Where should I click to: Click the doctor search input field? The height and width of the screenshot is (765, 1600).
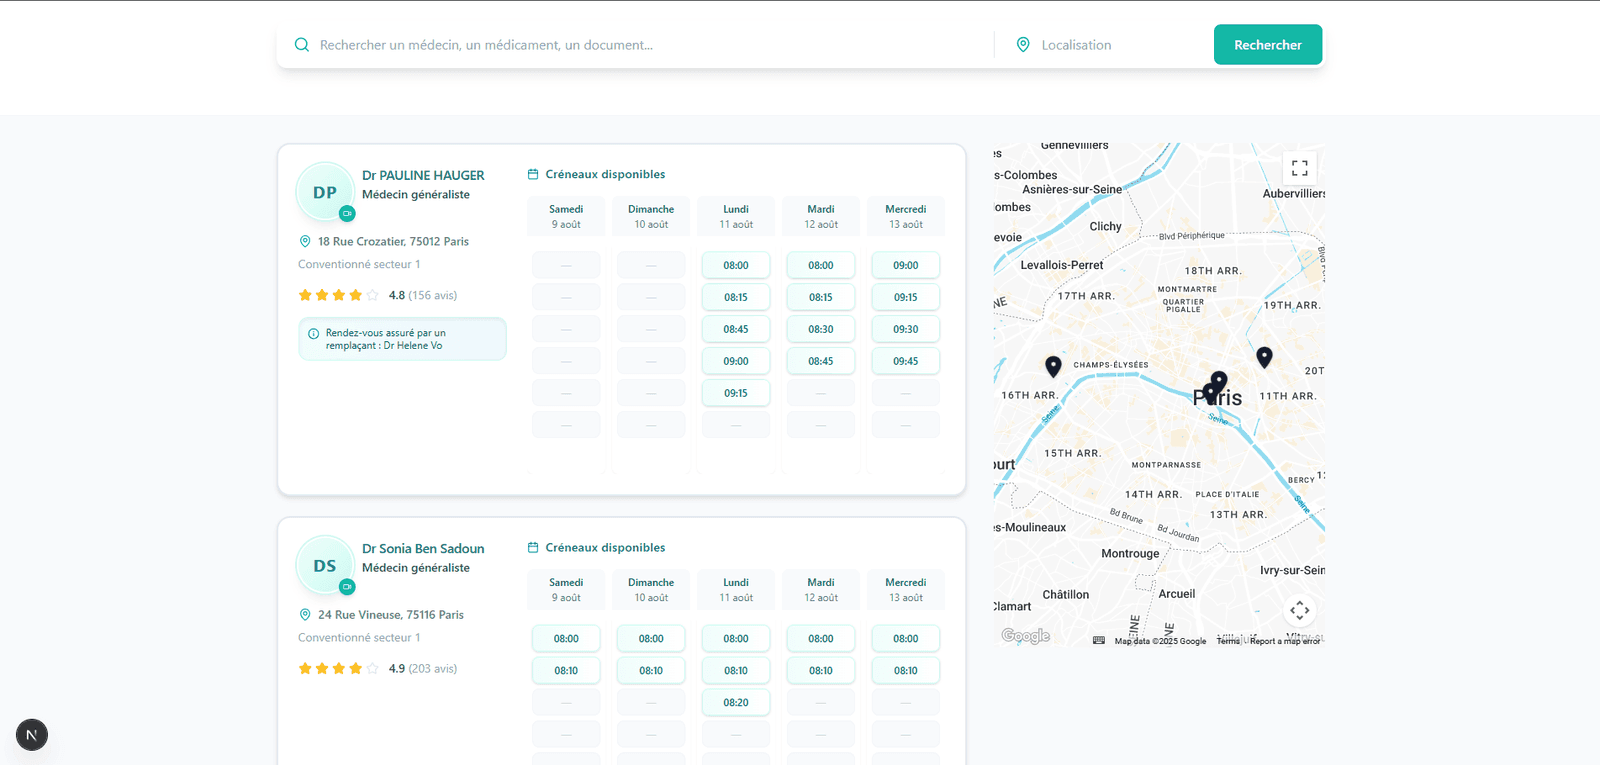coord(650,45)
